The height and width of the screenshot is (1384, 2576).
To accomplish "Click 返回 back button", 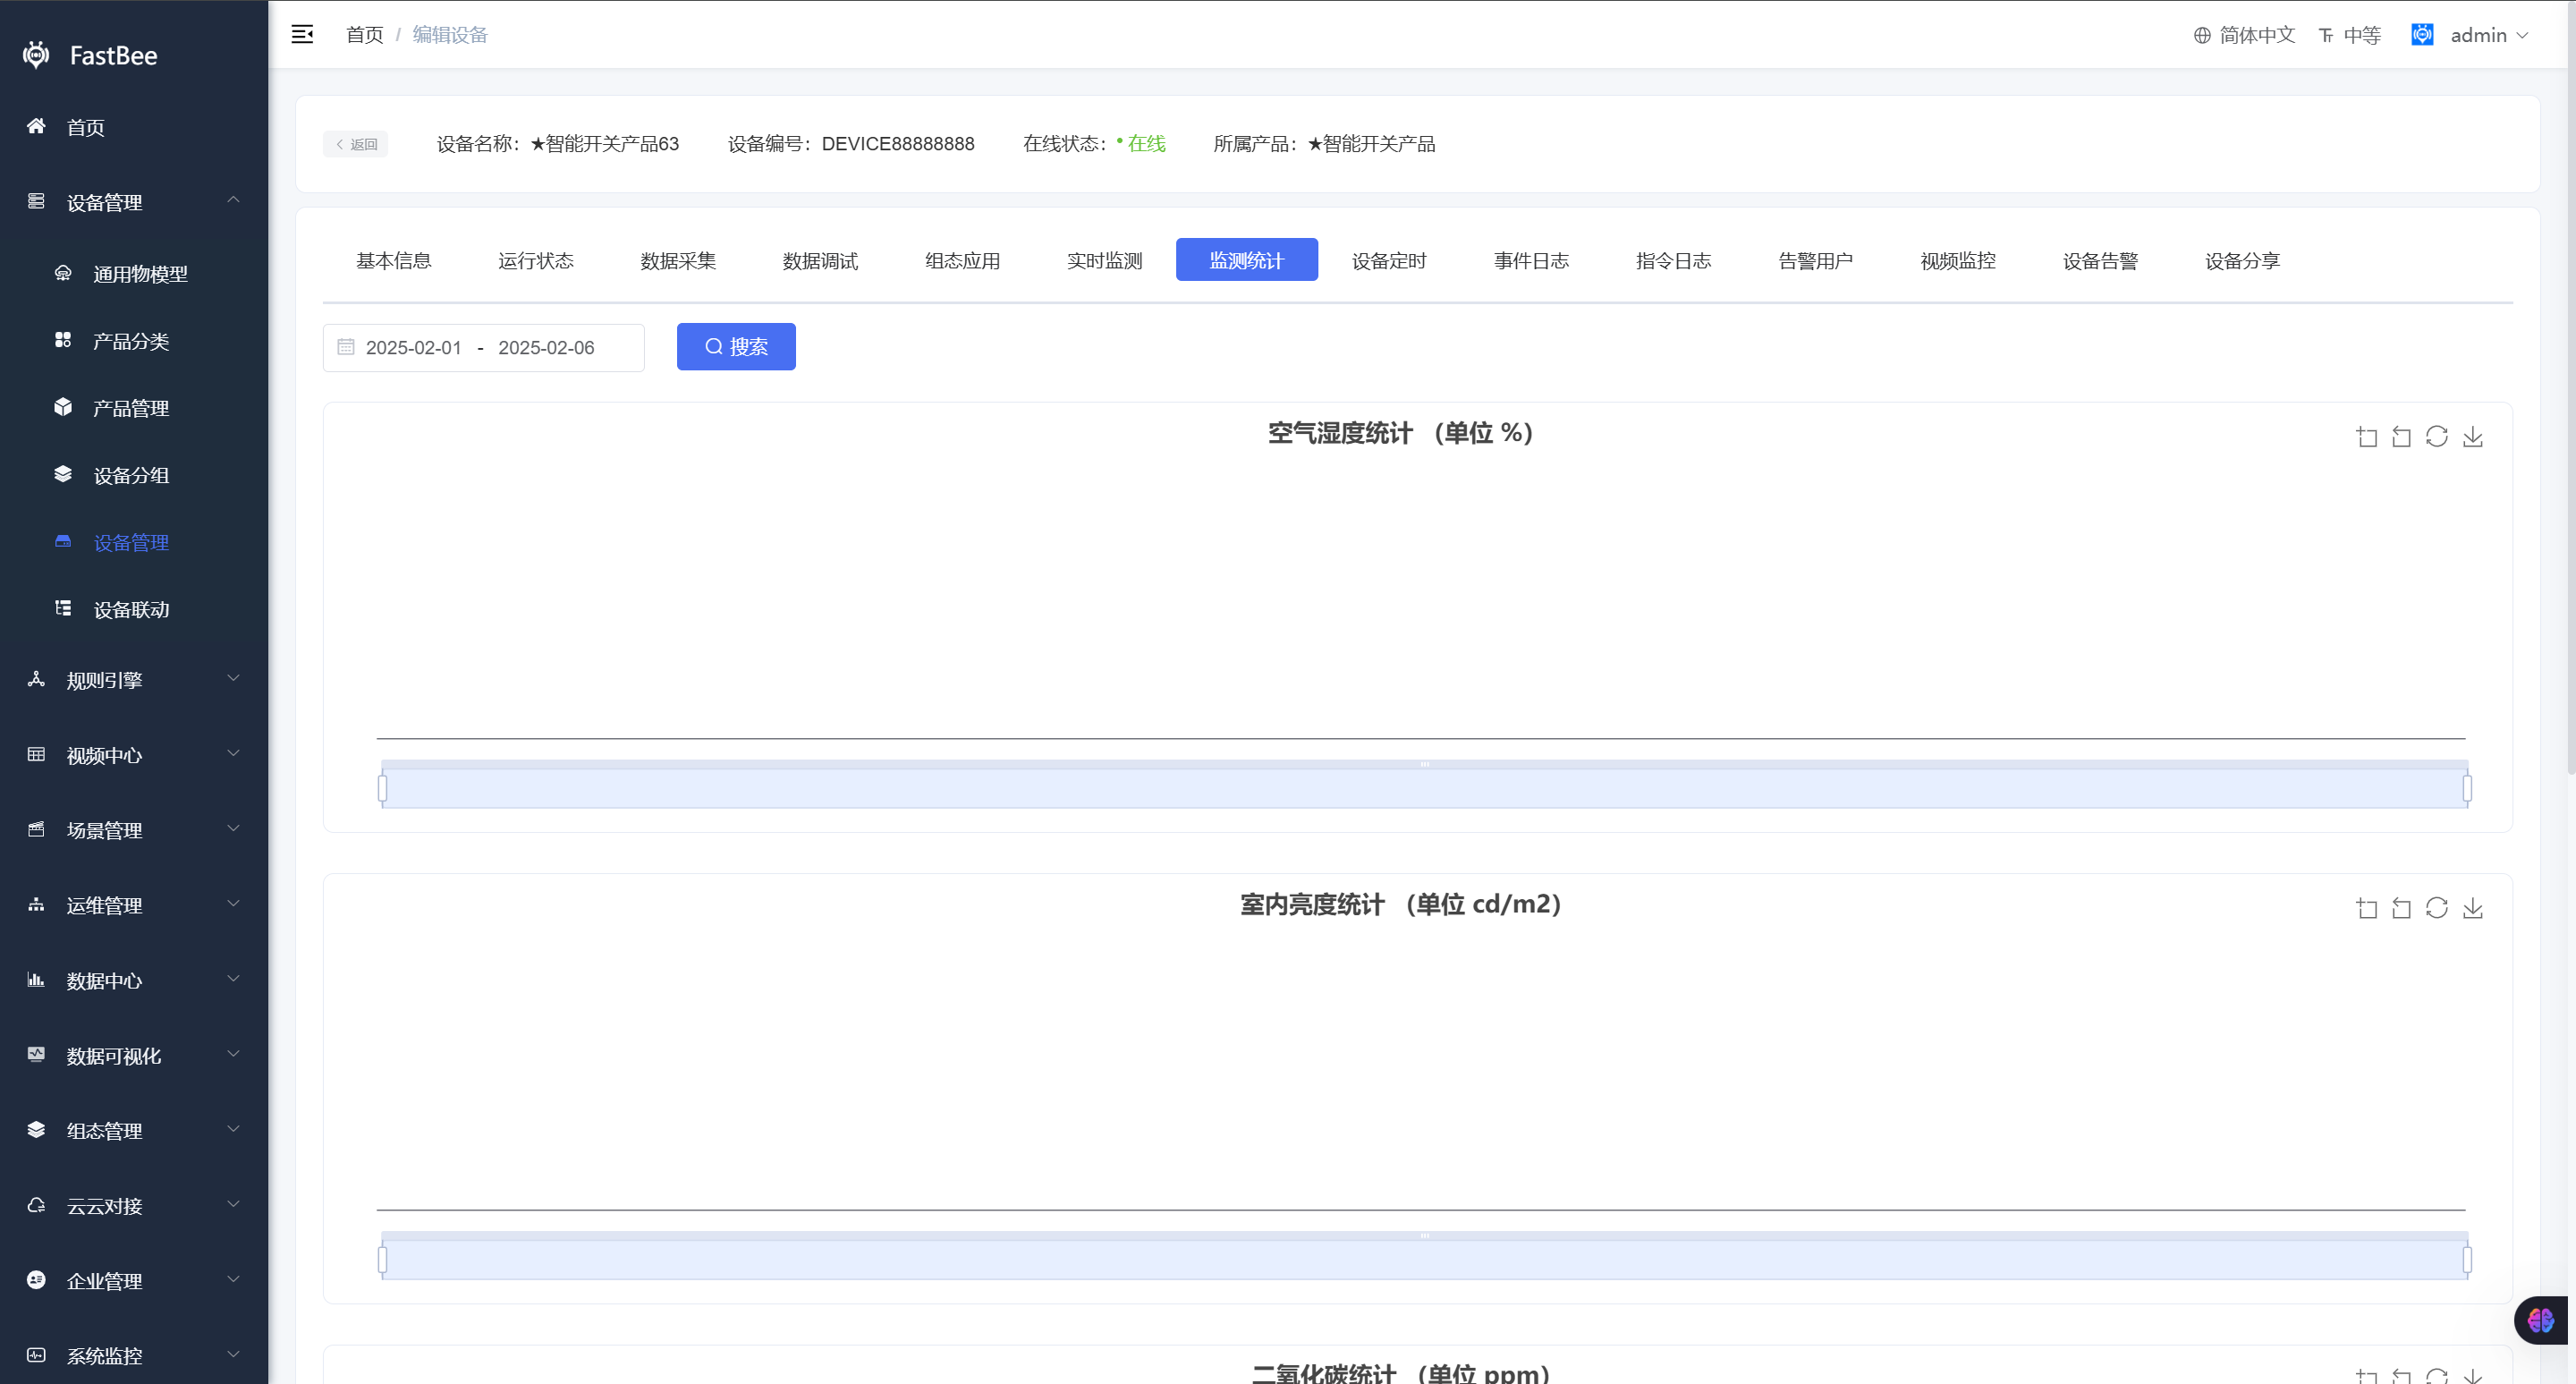I will pyautogui.click(x=355, y=144).
